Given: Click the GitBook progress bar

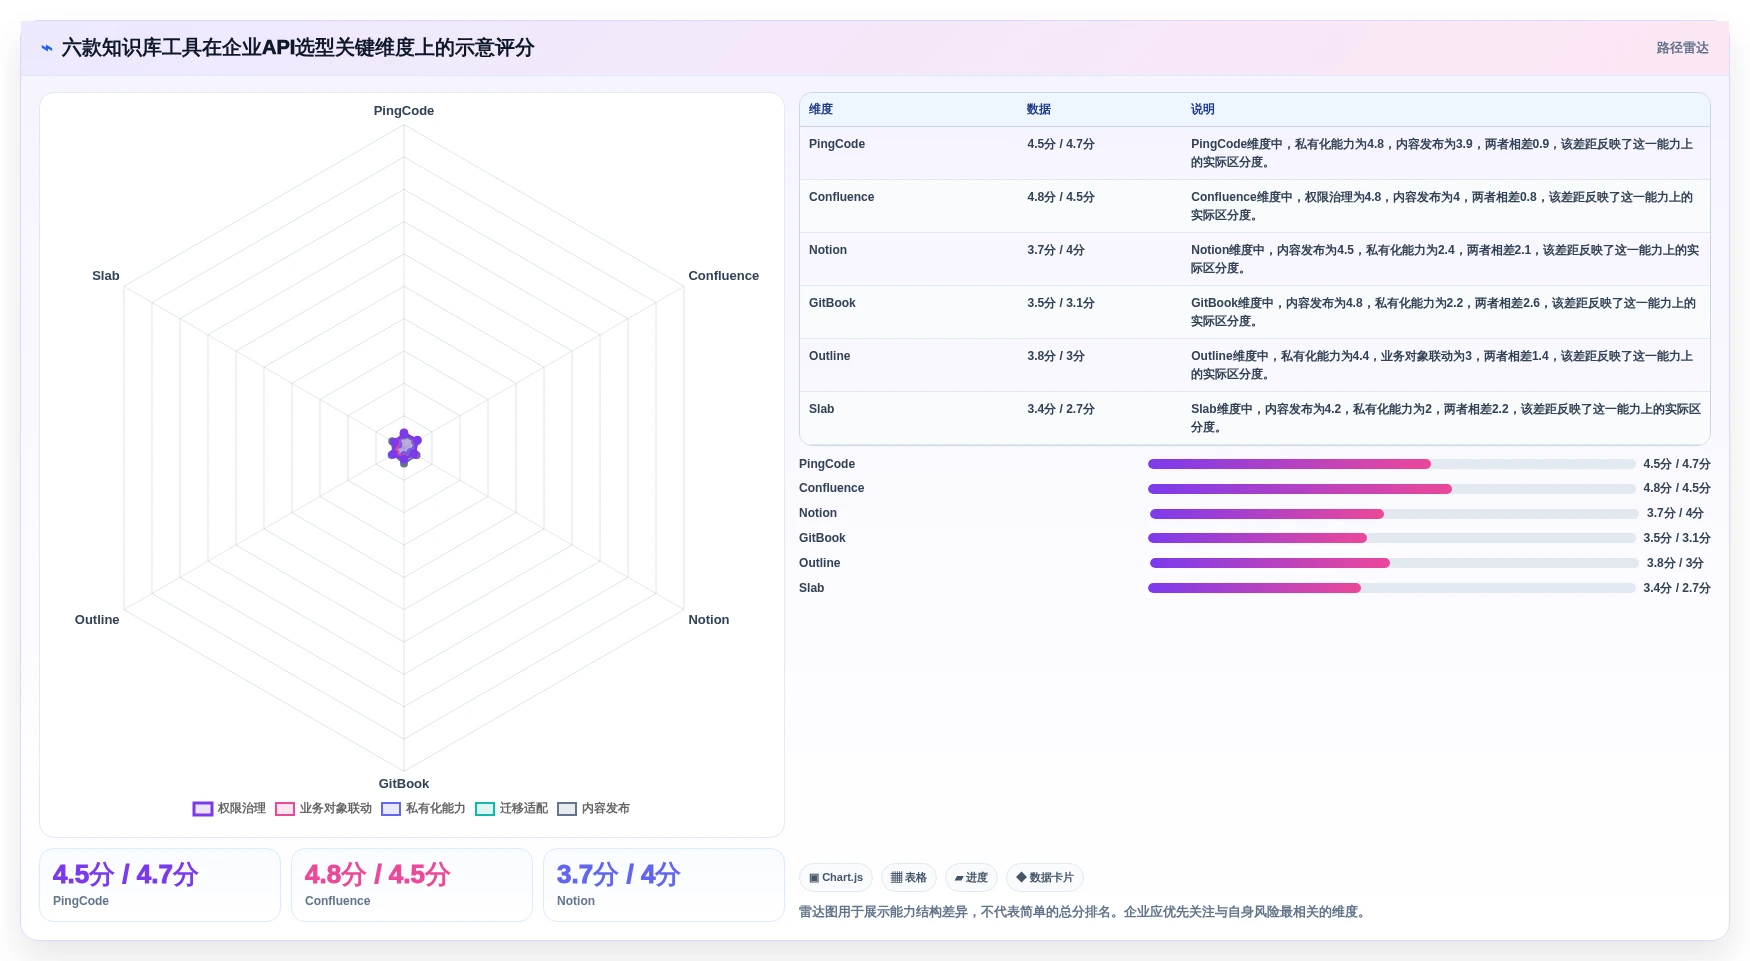Looking at the screenshot, I should pos(1391,538).
